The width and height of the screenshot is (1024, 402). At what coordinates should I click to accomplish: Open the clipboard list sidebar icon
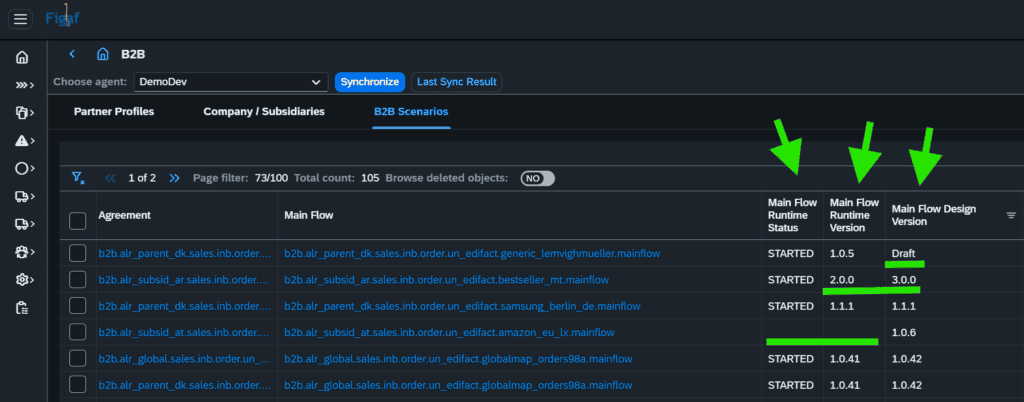tap(22, 307)
